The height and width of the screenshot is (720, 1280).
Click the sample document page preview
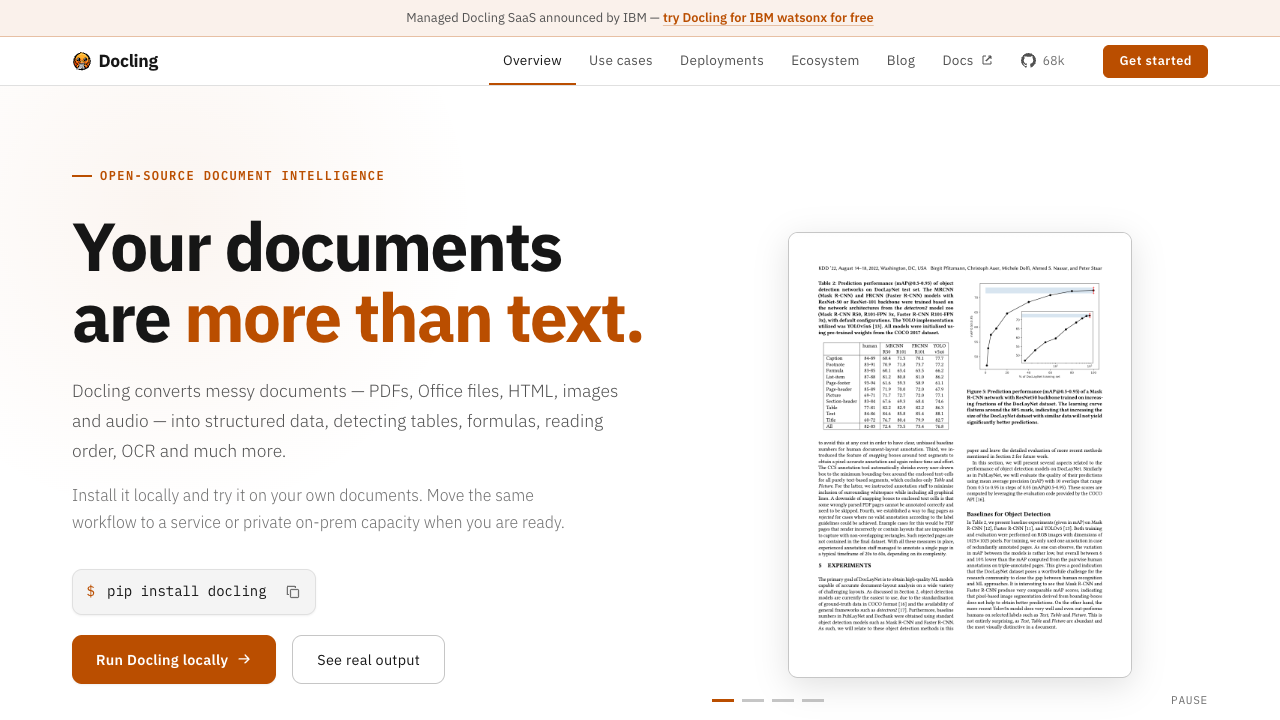(x=960, y=455)
